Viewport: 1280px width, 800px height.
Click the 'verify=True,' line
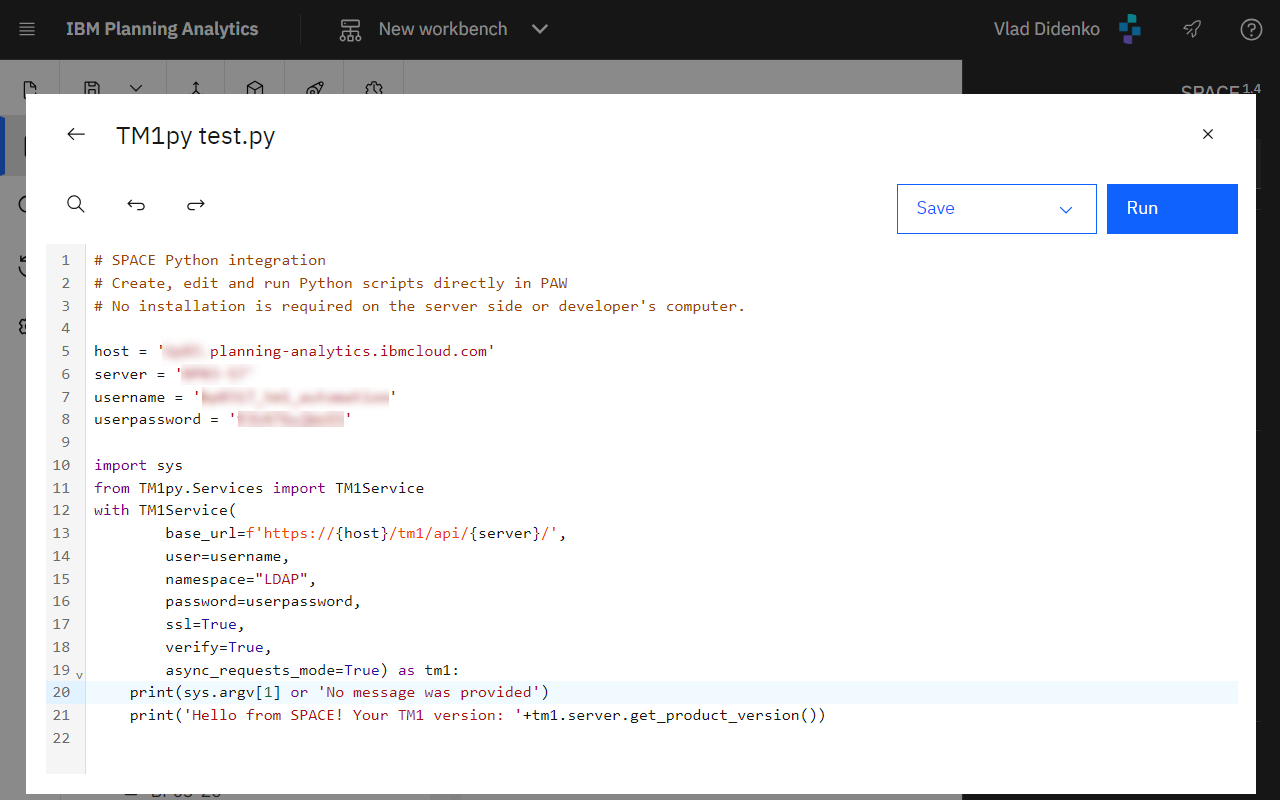[x=219, y=647]
